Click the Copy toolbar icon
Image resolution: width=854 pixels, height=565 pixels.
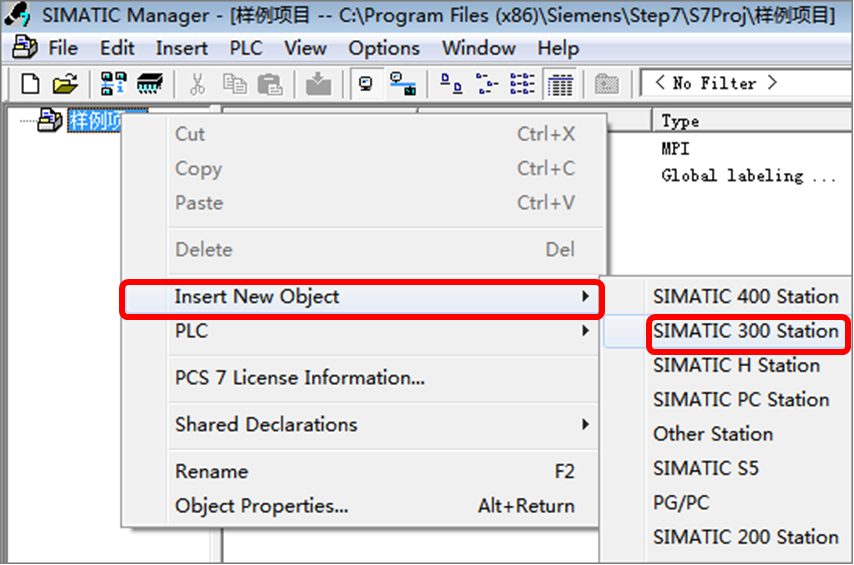[234, 84]
